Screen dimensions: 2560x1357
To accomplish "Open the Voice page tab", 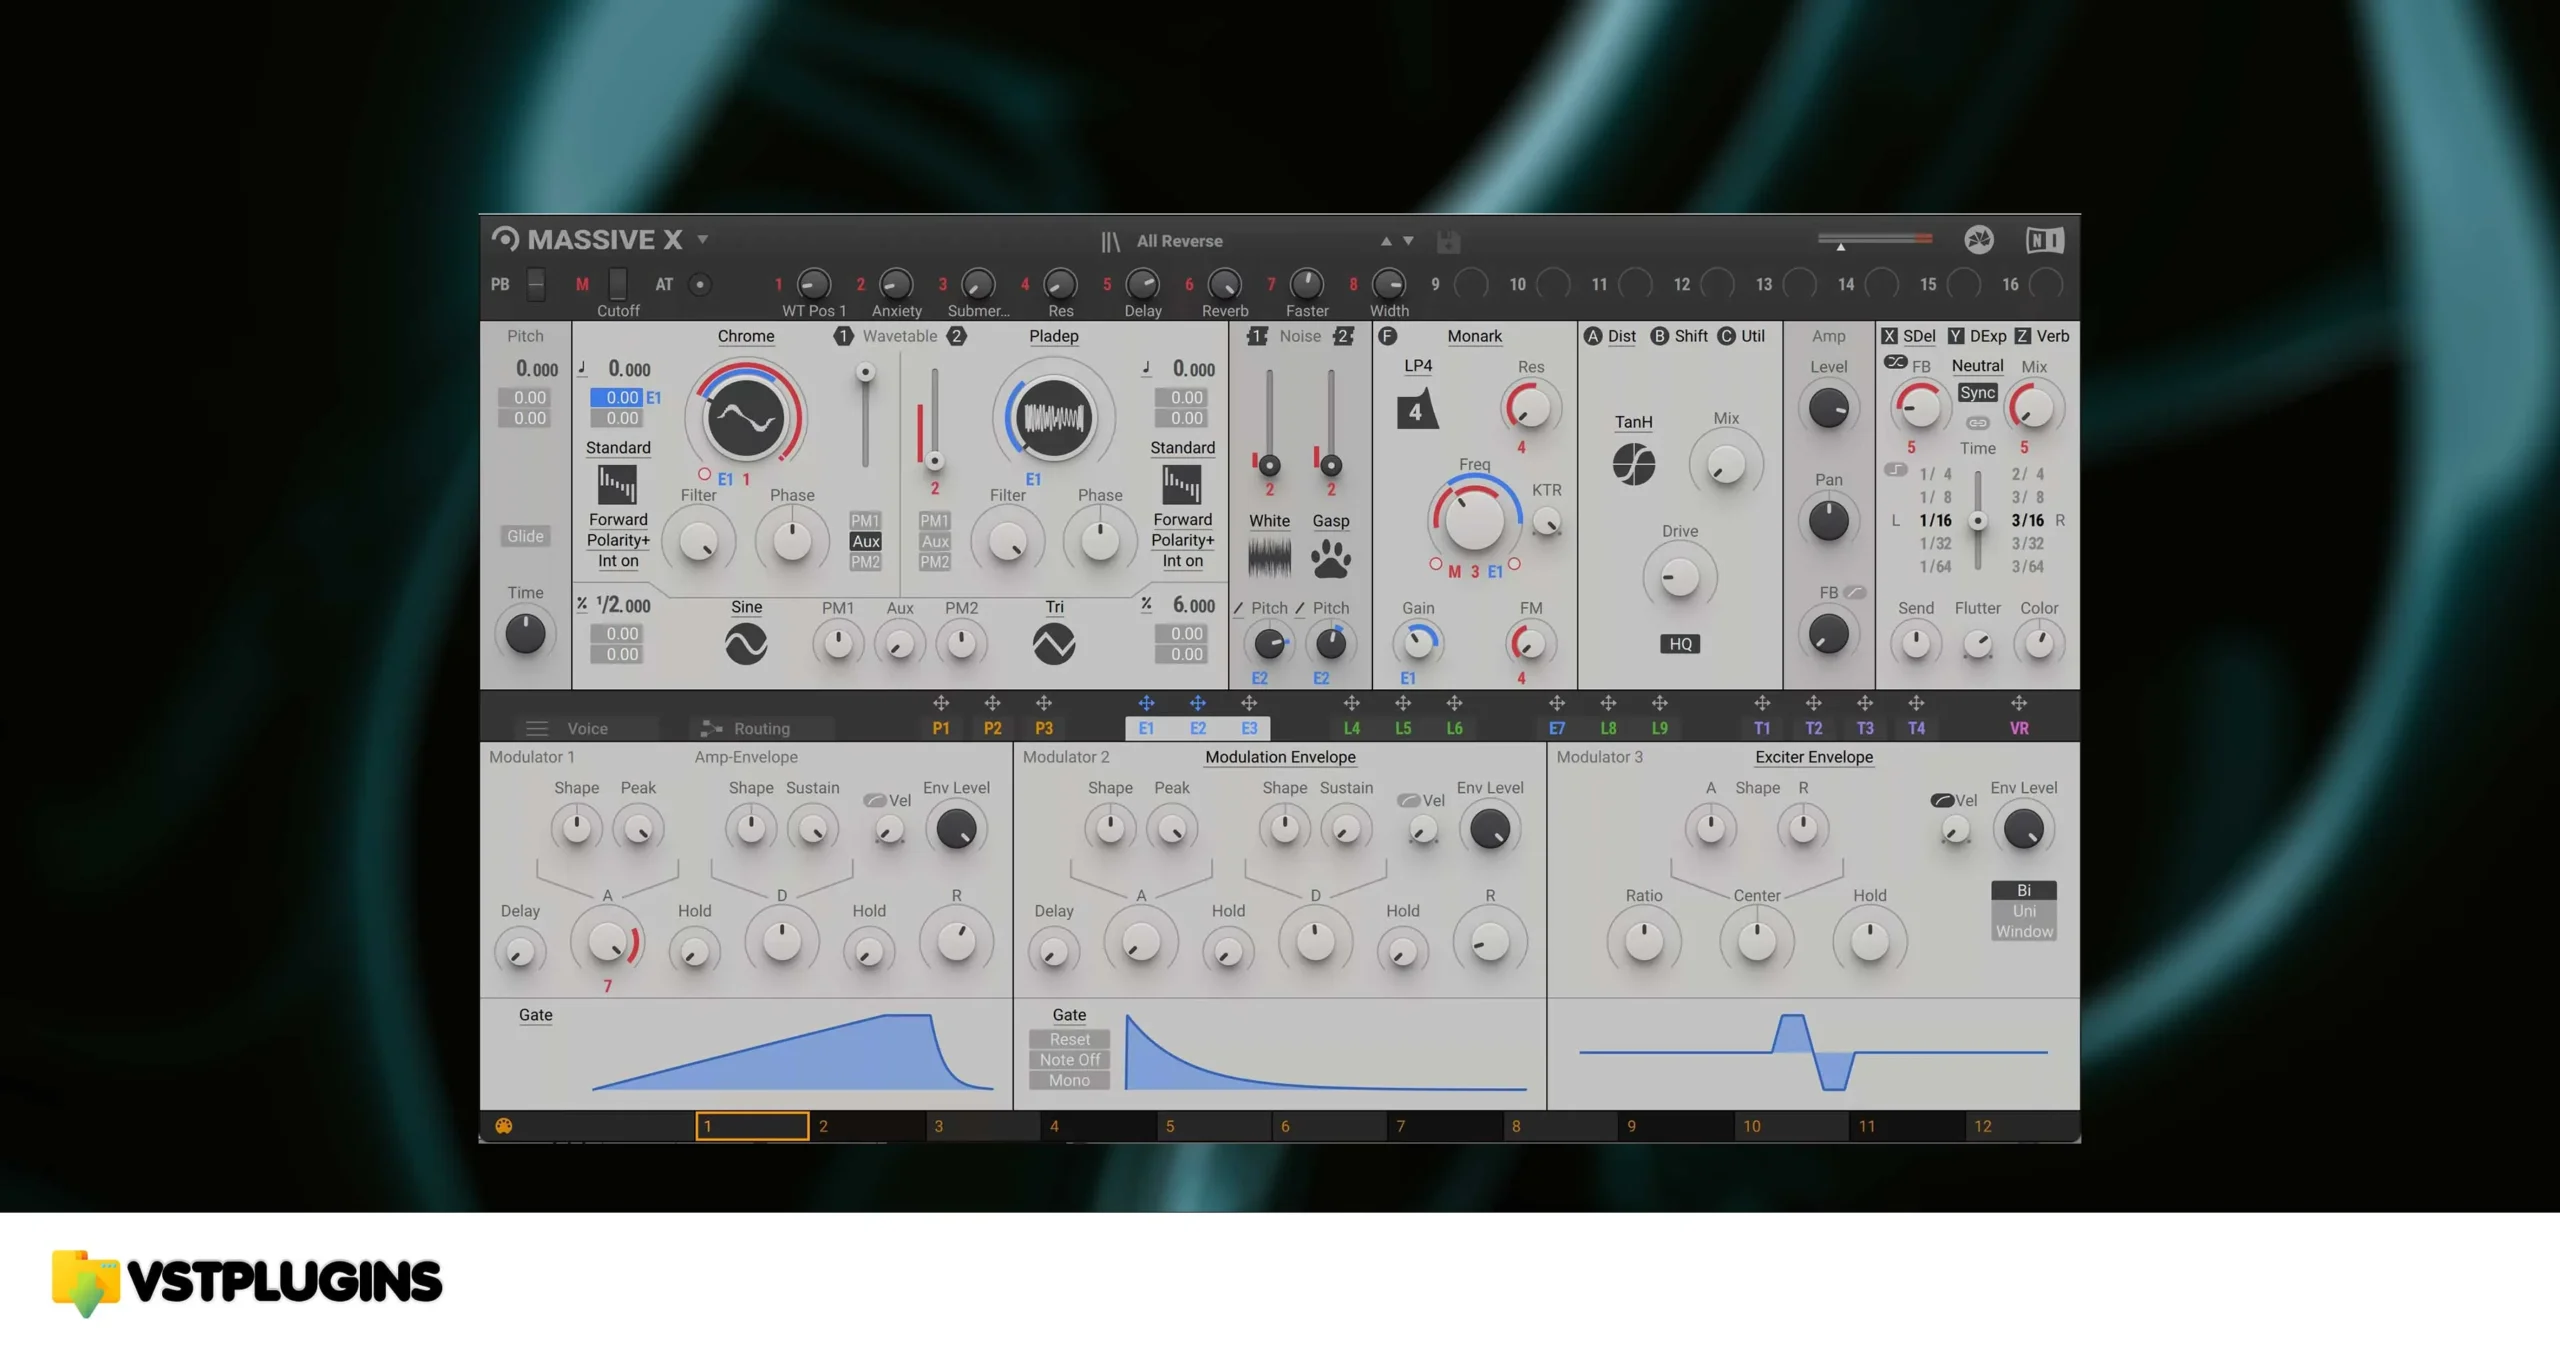I will pos(587,728).
